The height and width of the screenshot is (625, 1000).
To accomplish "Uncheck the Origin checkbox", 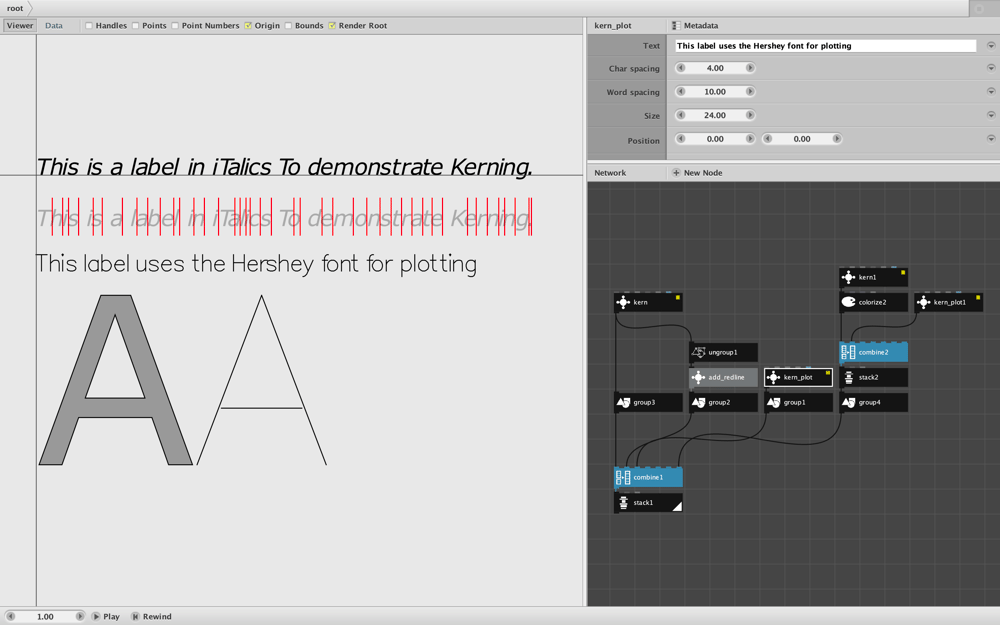I will pyautogui.click(x=248, y=26).
